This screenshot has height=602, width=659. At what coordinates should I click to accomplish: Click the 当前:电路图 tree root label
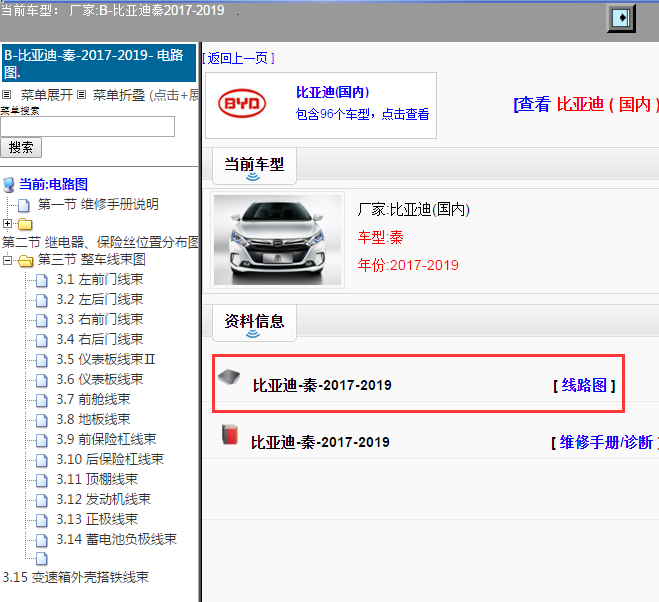pyautogui.click(x=53, y=184)
